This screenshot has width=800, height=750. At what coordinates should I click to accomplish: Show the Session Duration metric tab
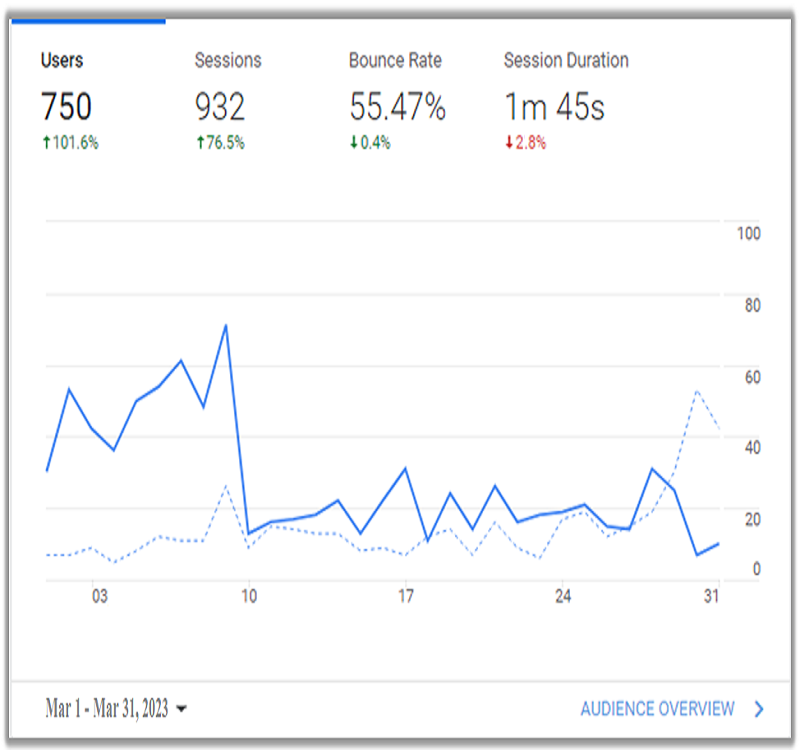coord(568,60)
